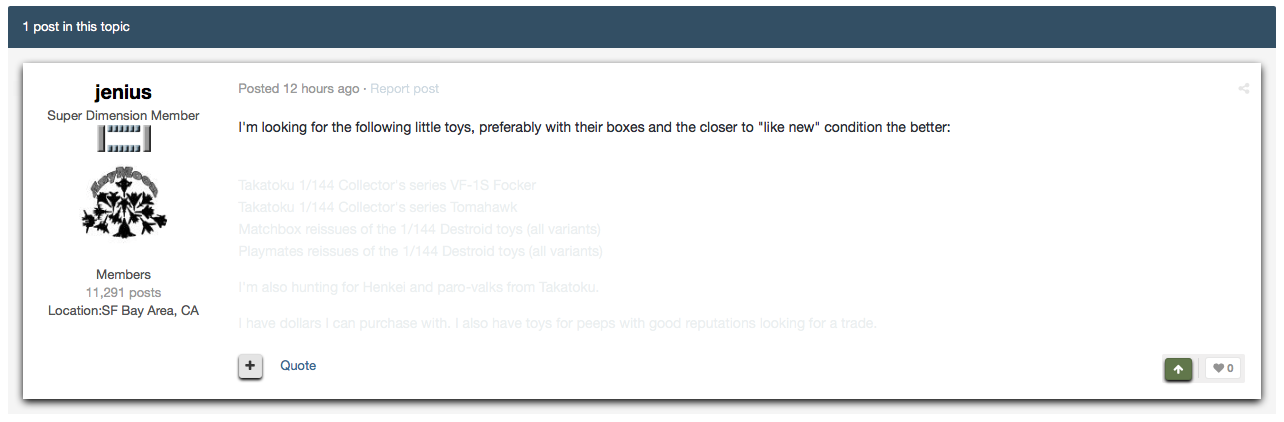The height and width of the screenshot is (422, 1284).
Task: Click the Members group label
Action: tap(123, 275)
